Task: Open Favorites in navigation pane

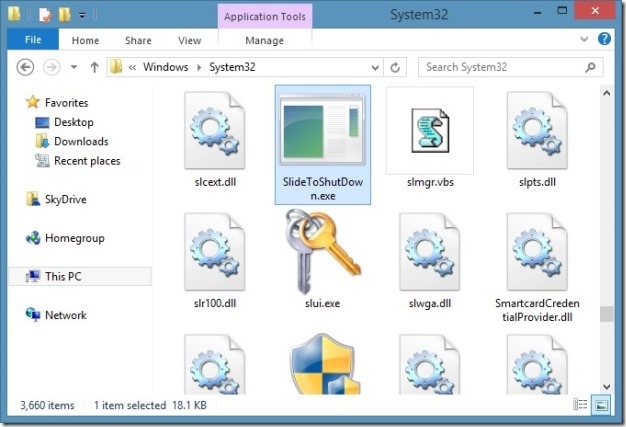Action: (66, 103)
